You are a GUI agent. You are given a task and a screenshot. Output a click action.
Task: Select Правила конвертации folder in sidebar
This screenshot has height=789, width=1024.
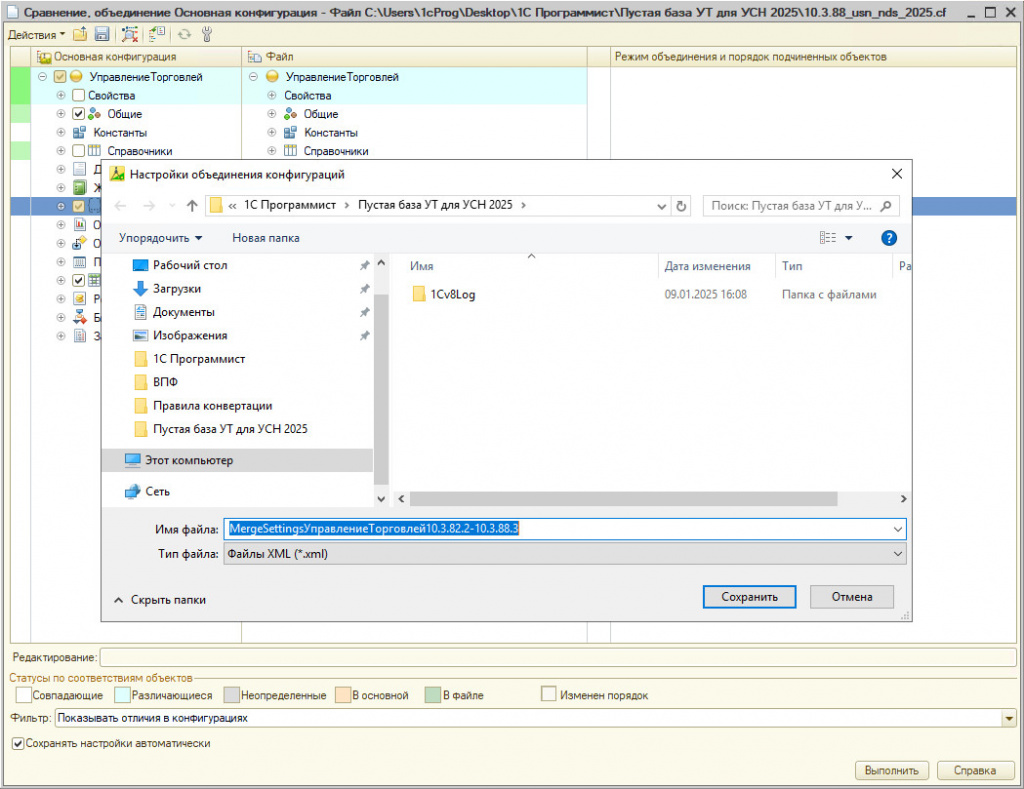212,406
